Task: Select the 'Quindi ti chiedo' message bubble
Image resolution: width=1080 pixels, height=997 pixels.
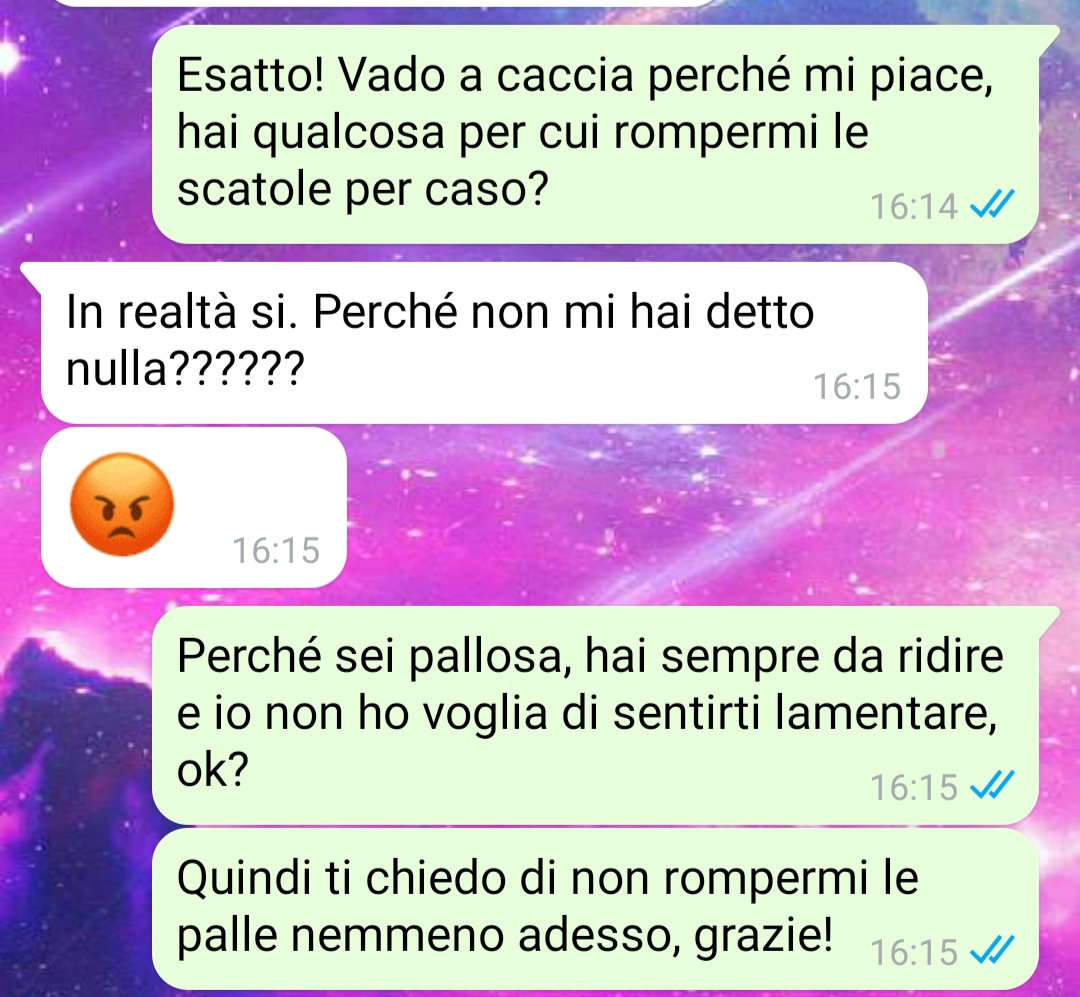Action: click(595, 909)
